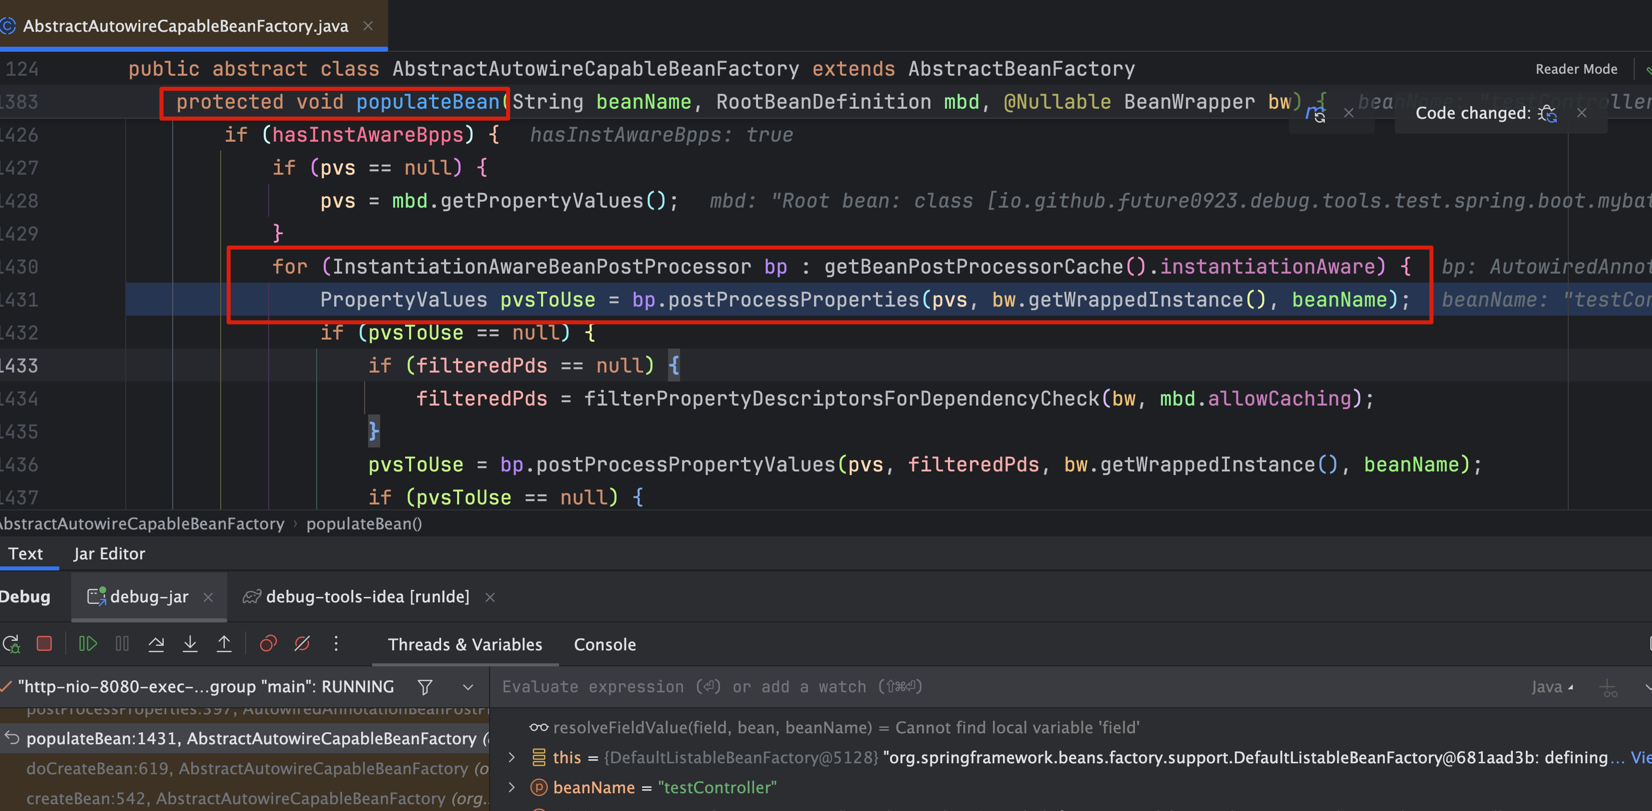Open the Threads & Variables tab
The image size is (1652, 811).
click(465, 645)
